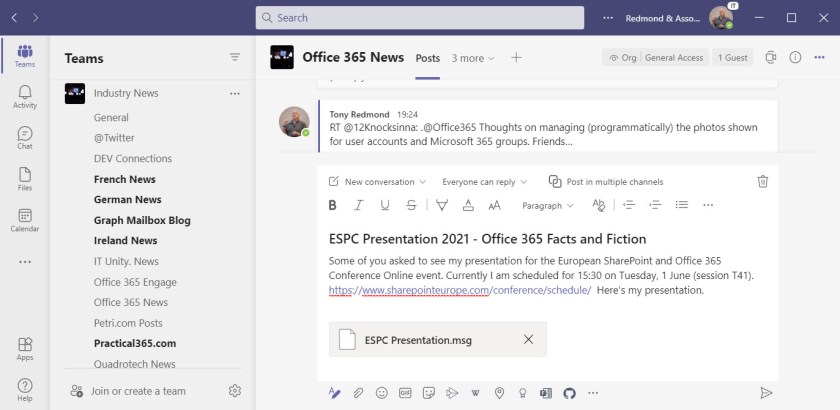Toggle strikethrough formatting
Screen dimensions: 840x410
click(411, 205)
